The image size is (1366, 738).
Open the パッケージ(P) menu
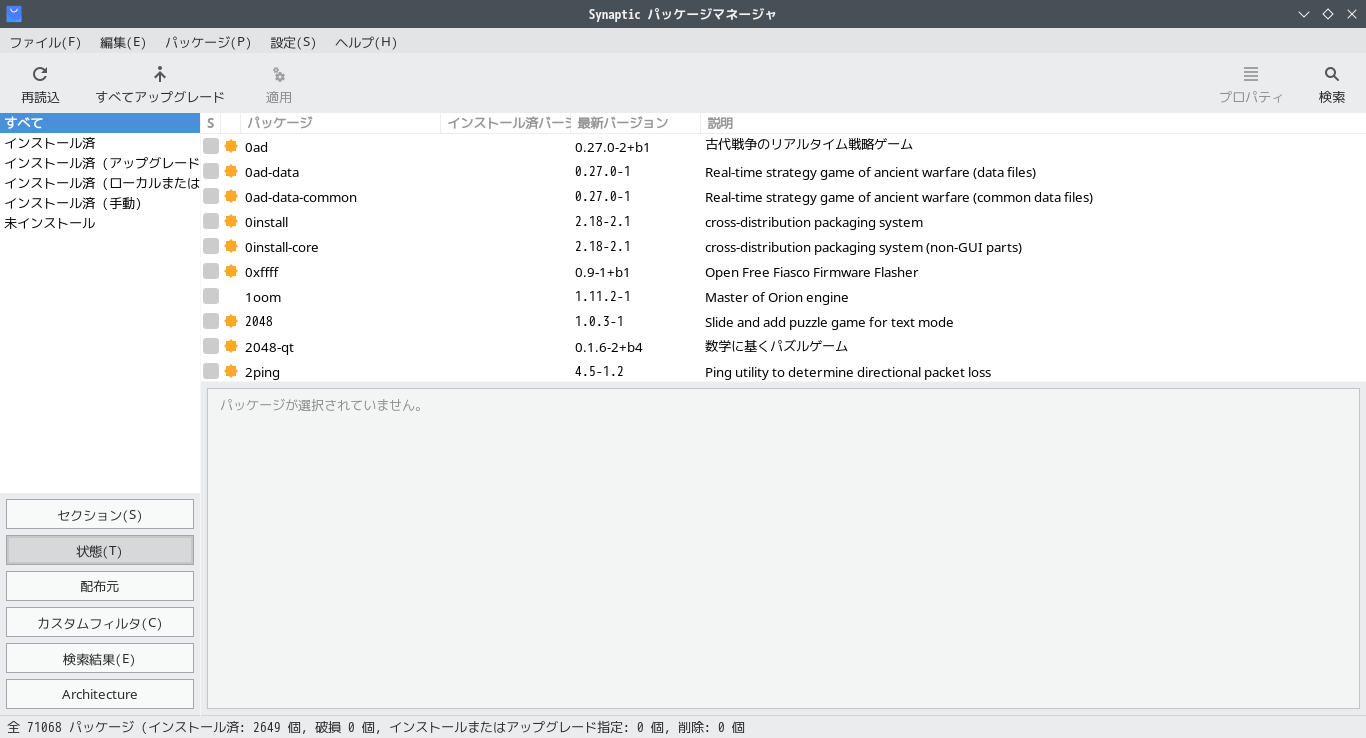click(x=208, y=42)
